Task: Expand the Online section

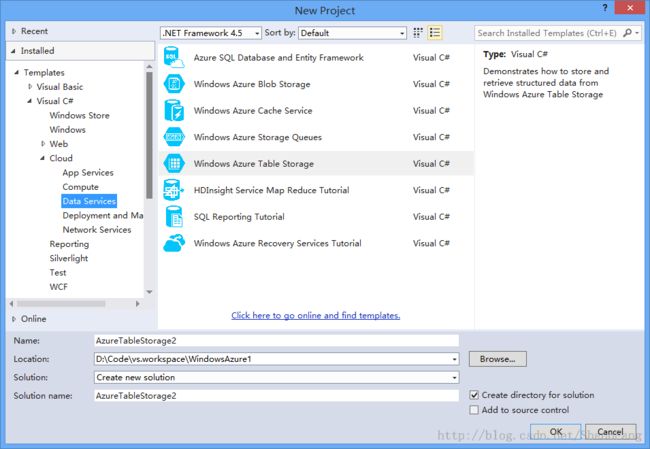Action: pyautogui.click(x=14, y=319)
